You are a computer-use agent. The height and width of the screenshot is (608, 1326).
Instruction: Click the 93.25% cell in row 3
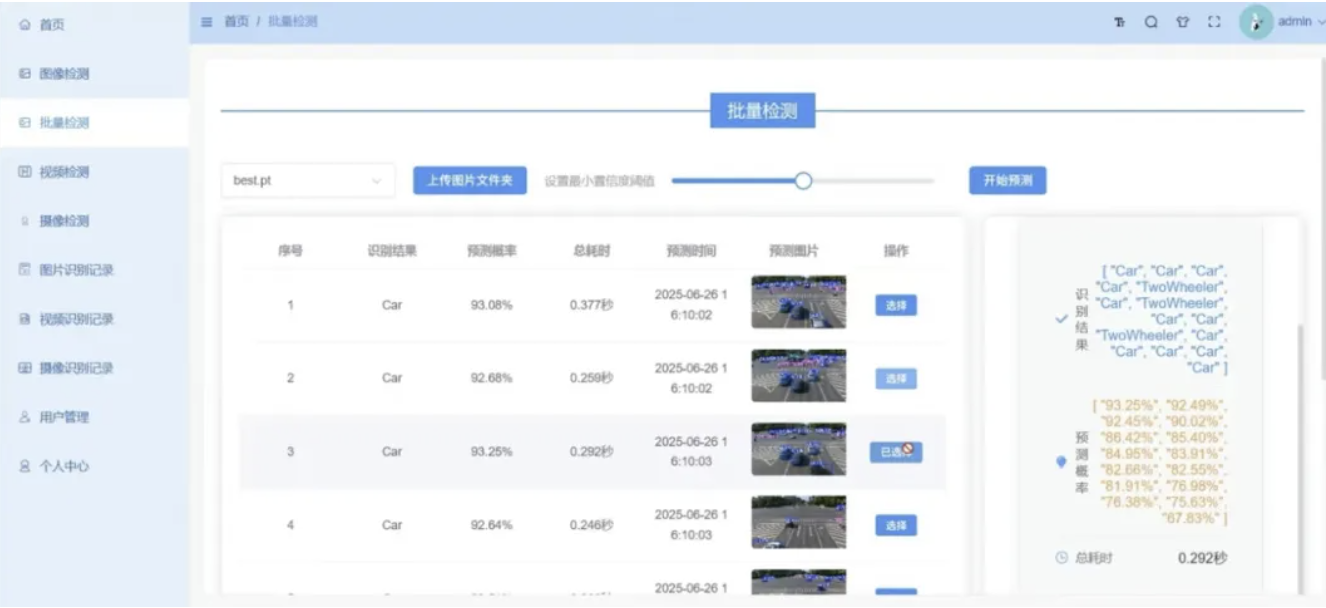(492, 452)
